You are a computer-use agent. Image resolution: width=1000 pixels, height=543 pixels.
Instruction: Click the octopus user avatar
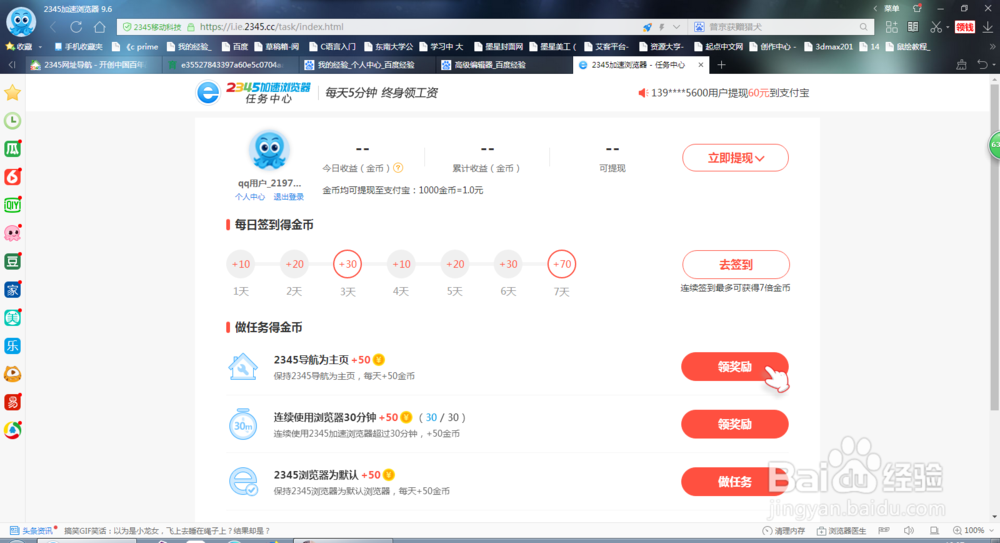click(x=268, y=151)
